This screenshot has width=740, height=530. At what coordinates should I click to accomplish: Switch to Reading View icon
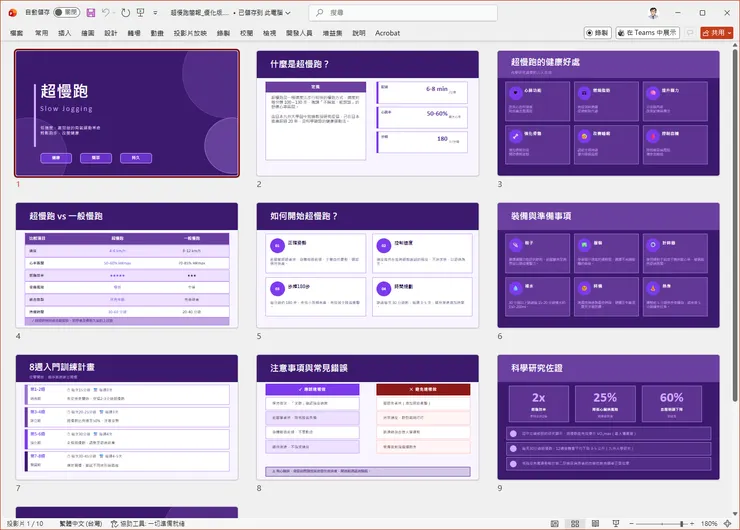coord(596,523)
